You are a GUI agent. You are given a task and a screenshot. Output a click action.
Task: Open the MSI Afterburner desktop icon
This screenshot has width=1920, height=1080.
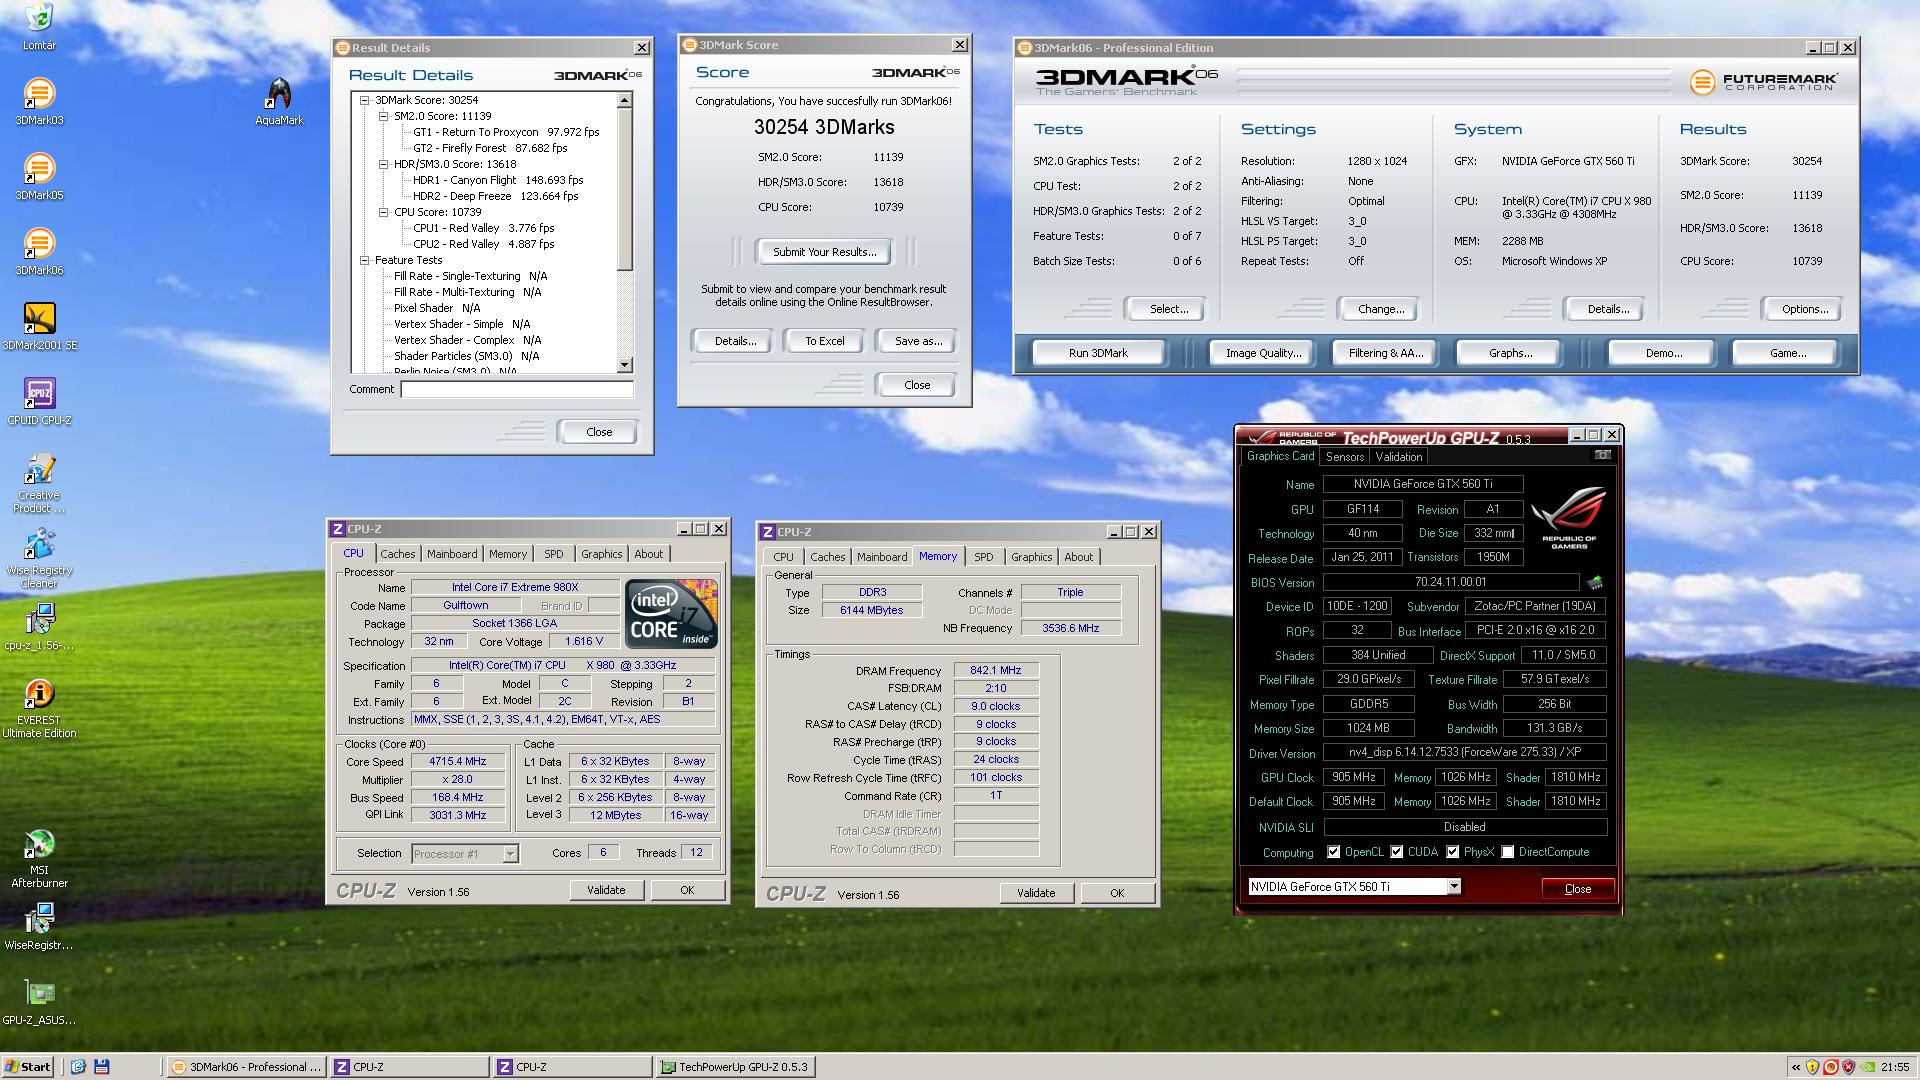(x=39, y=845)
